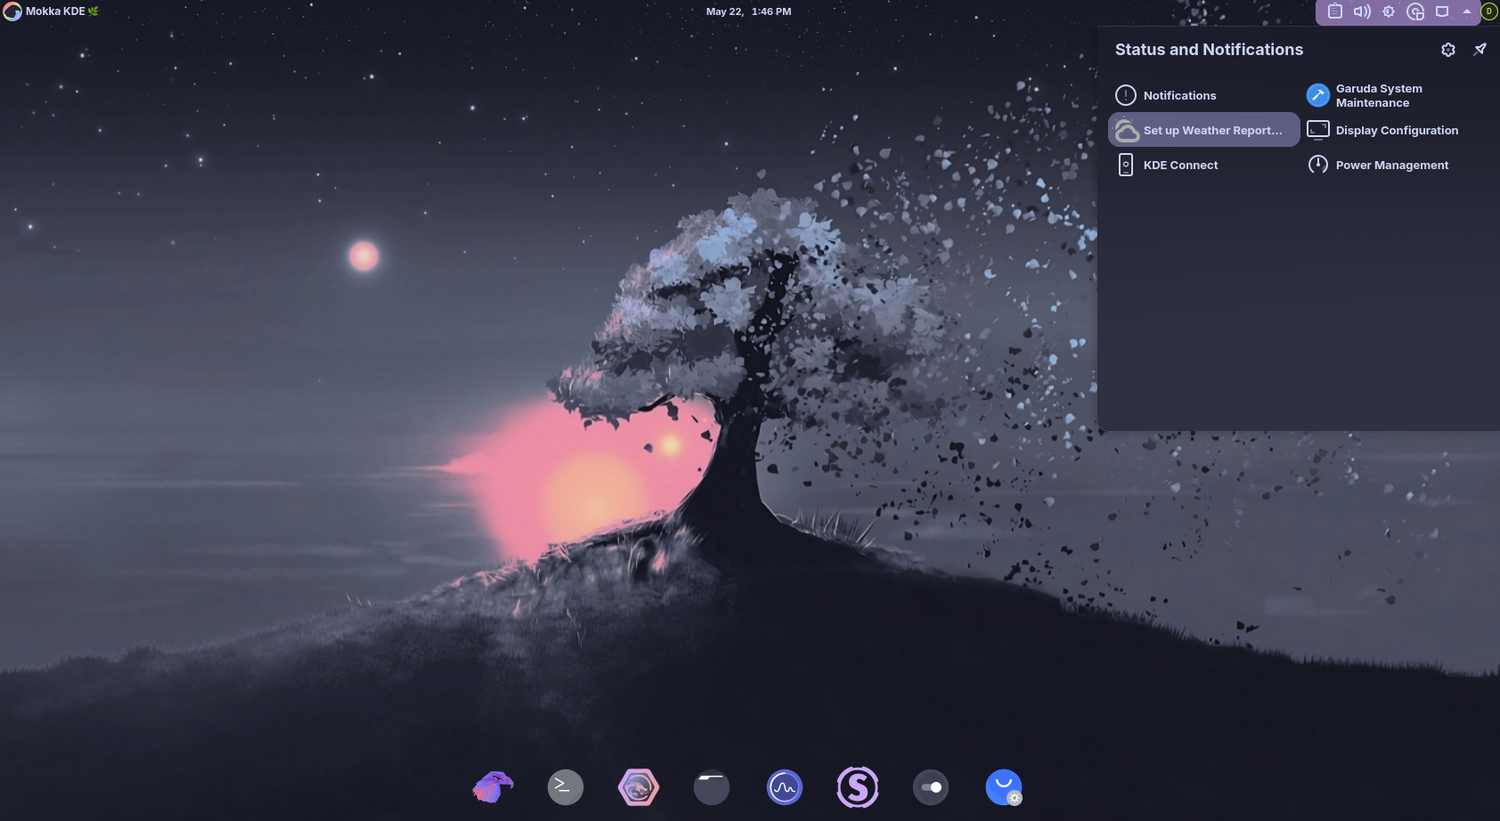This screenshot has height=821, width=1500.
Task: Configure the system tray via gear icon
Action: coord(1448,50)
